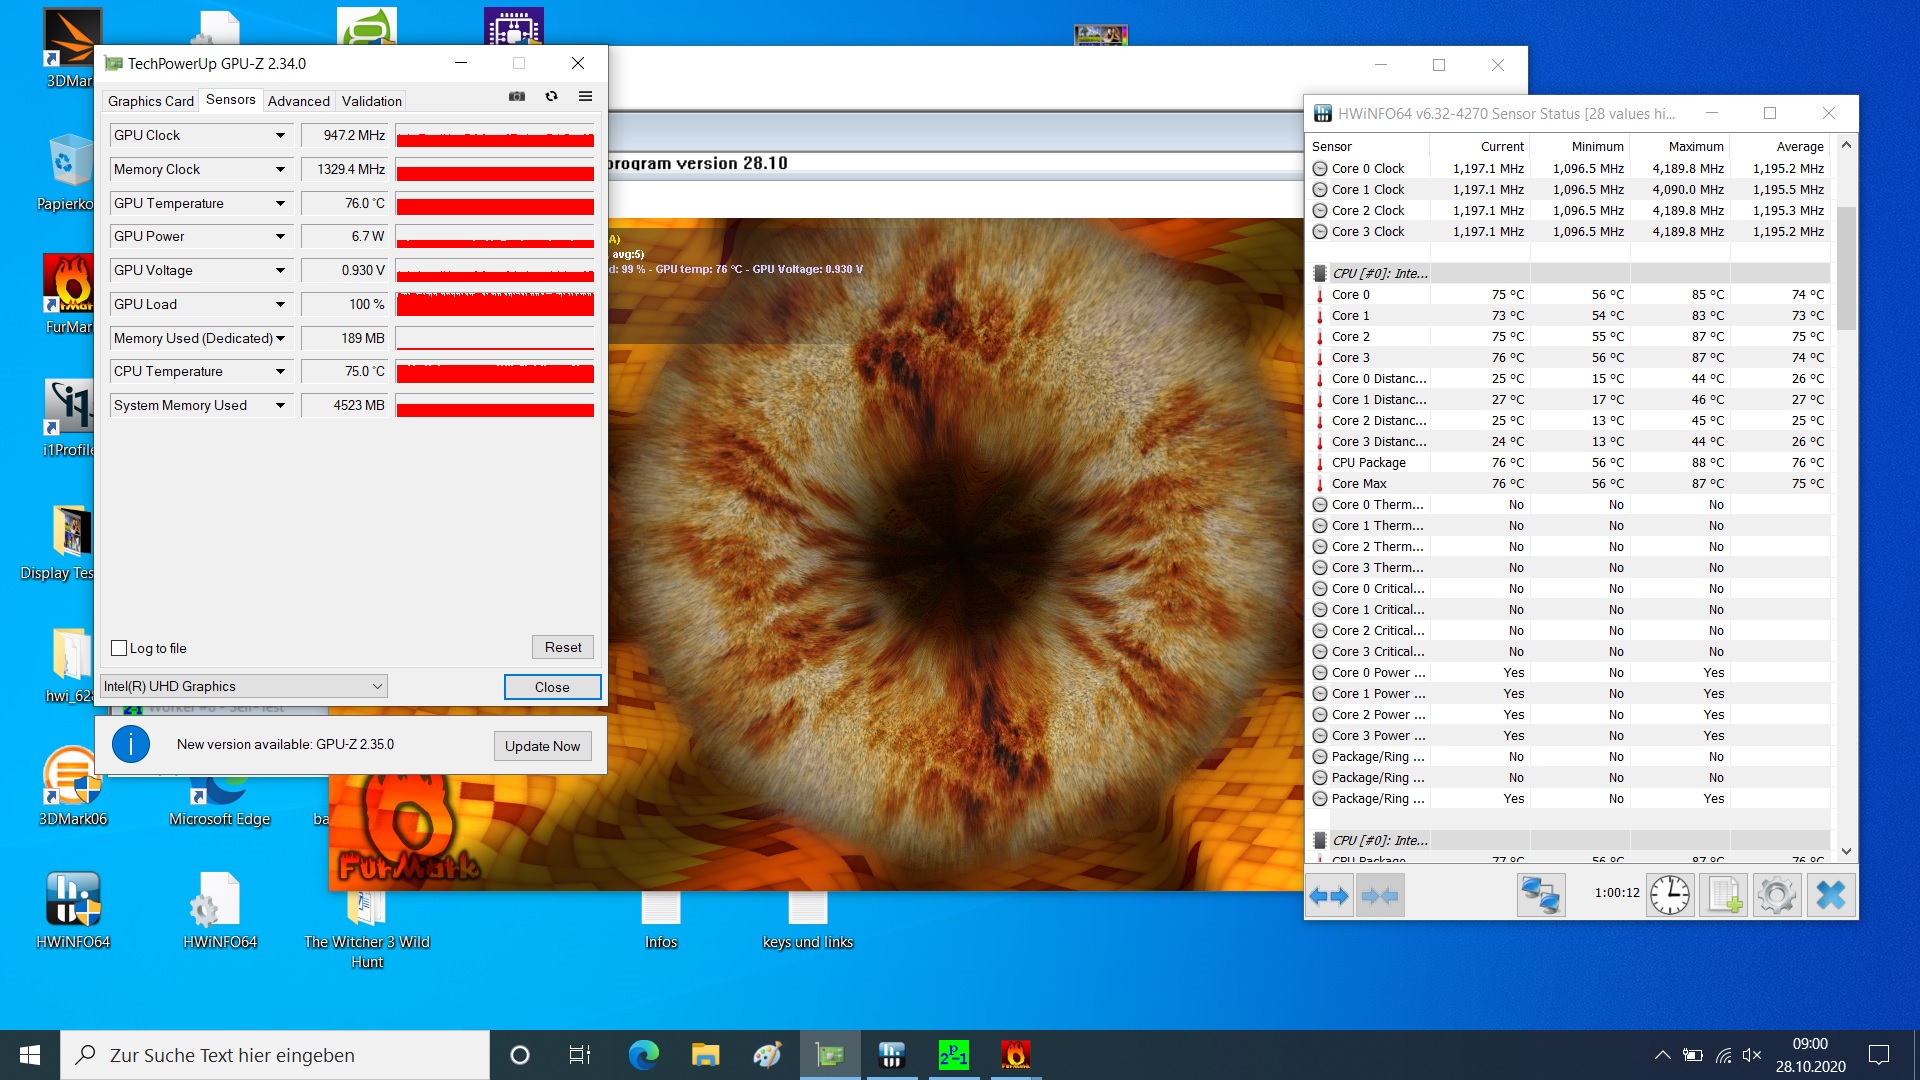Image resolution: width=1920 pixels, height=1080 pixels.
Task: Click the muted volume tray icon
Action: coord(1752,1055)
